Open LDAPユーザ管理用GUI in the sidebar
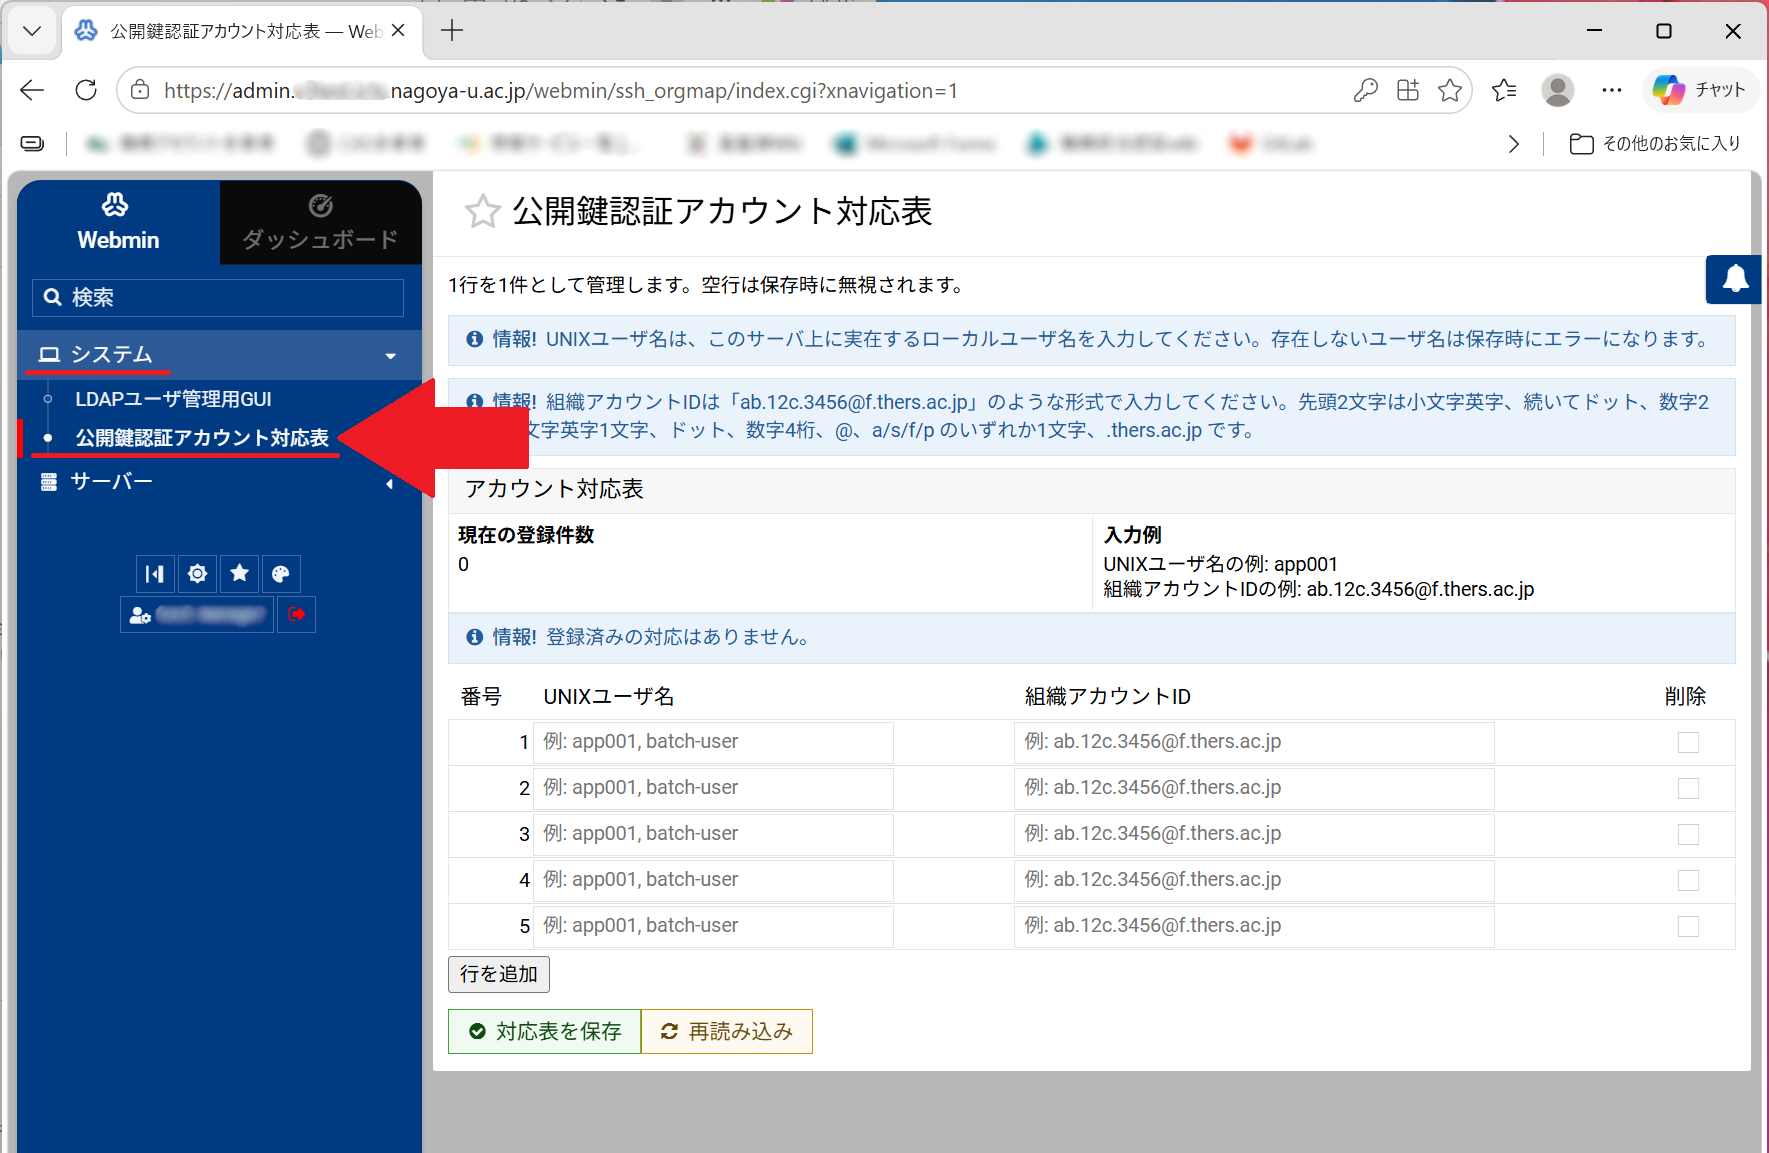 173,399
